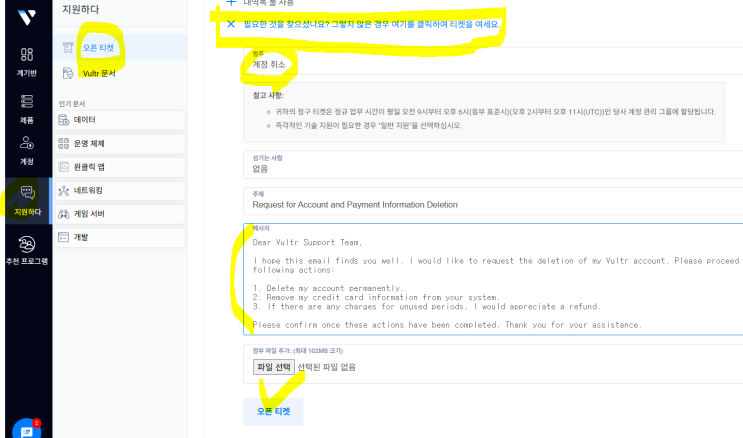
Task: Click the grid icon beside 운영 체제
Action: click(x=63, y=144)
